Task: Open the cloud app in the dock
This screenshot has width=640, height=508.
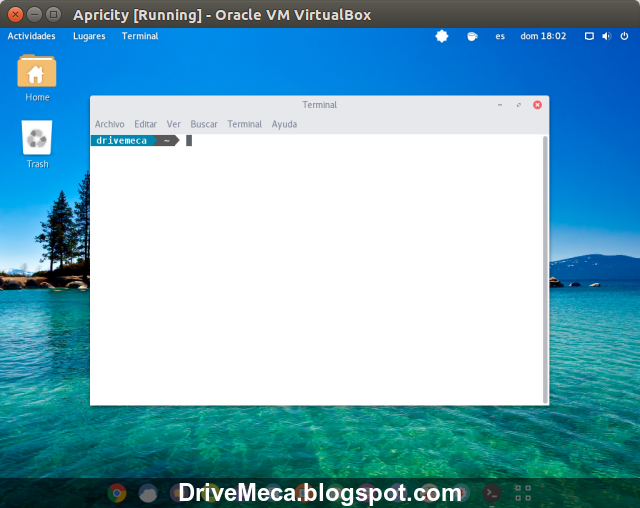Action: point(148,493)
